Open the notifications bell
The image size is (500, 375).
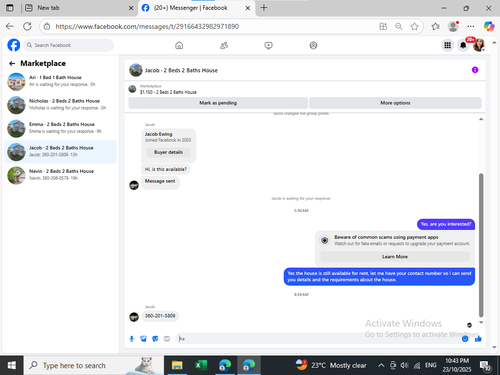click(463, 45)
